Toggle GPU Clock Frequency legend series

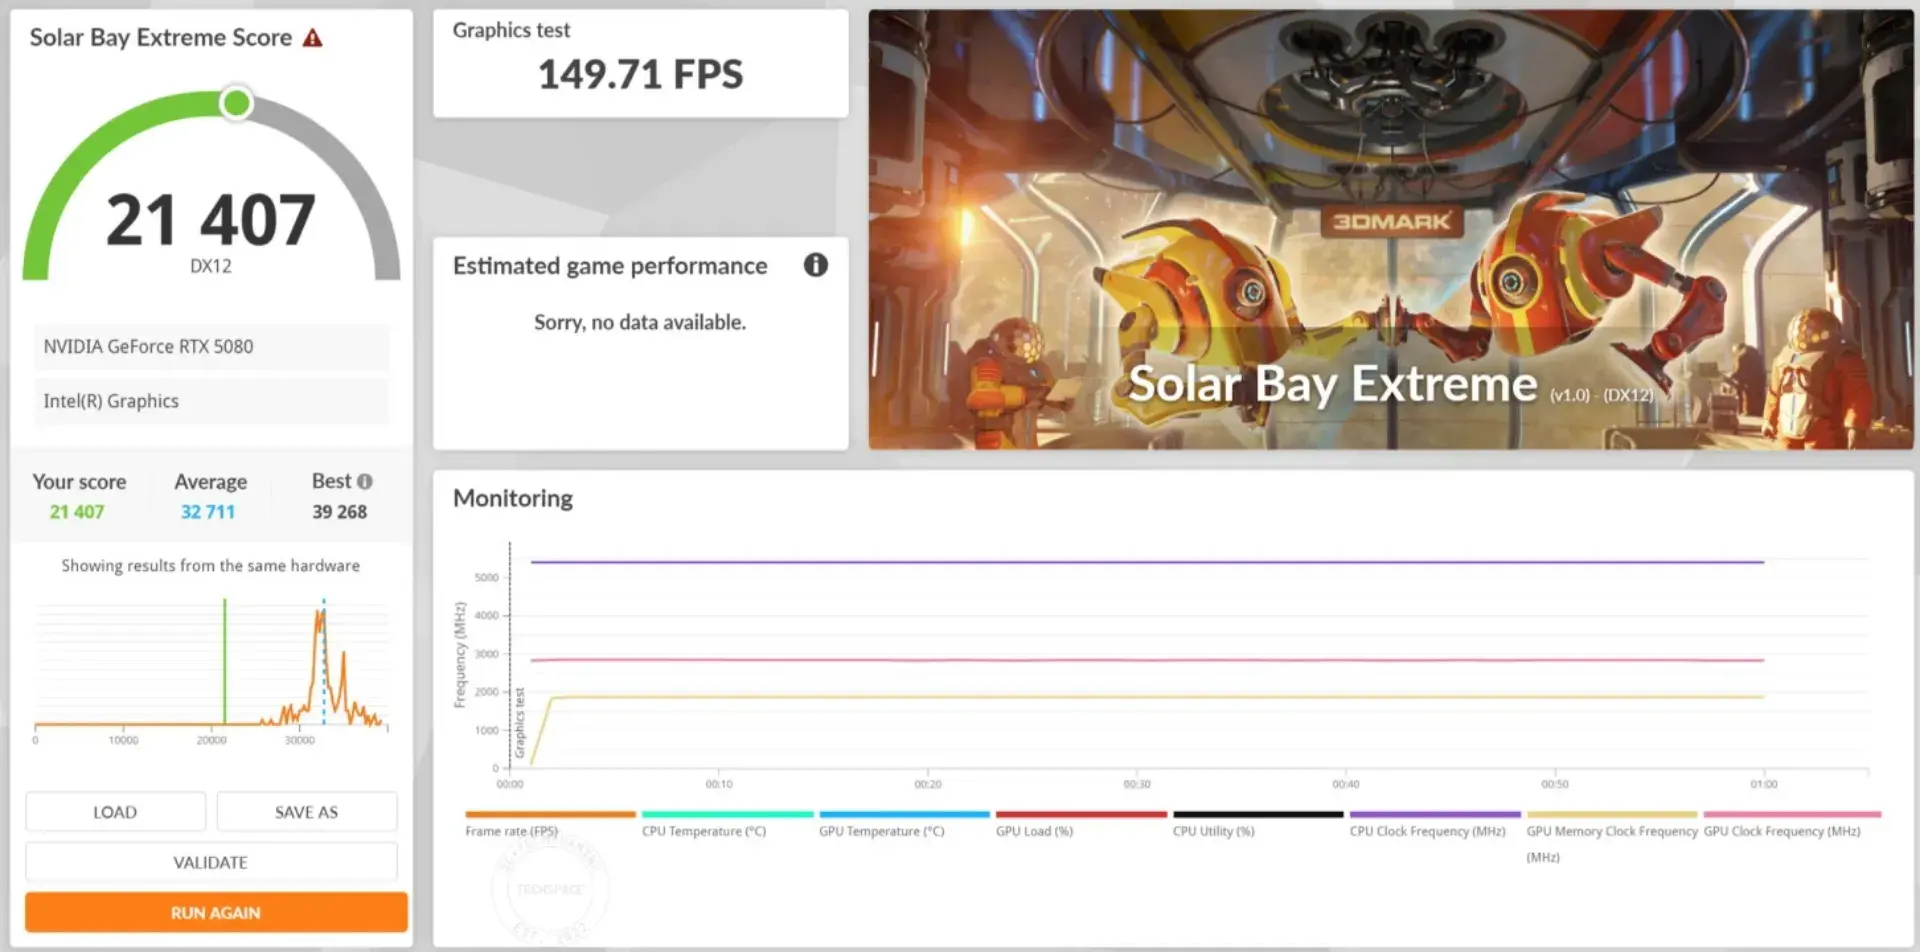(1782, 831)
